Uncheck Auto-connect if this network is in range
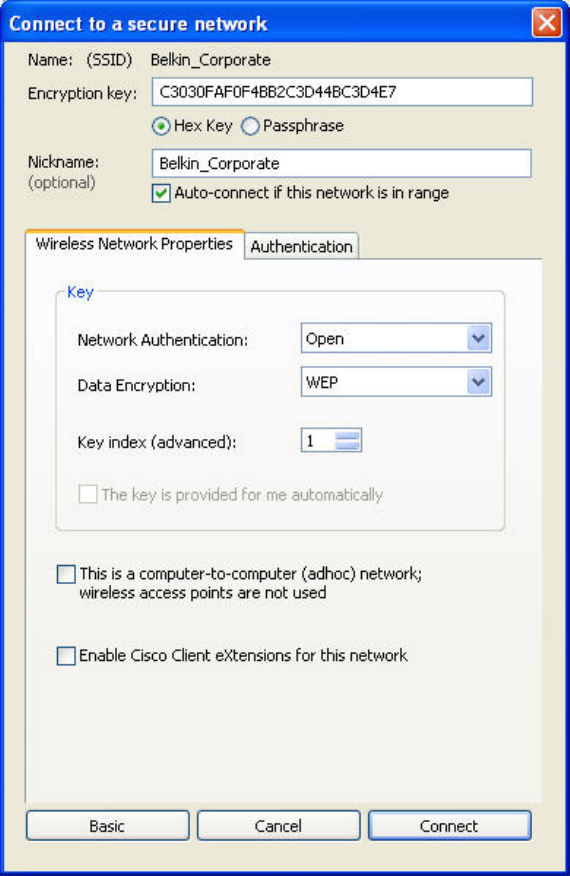 click(x=161, y=193)
